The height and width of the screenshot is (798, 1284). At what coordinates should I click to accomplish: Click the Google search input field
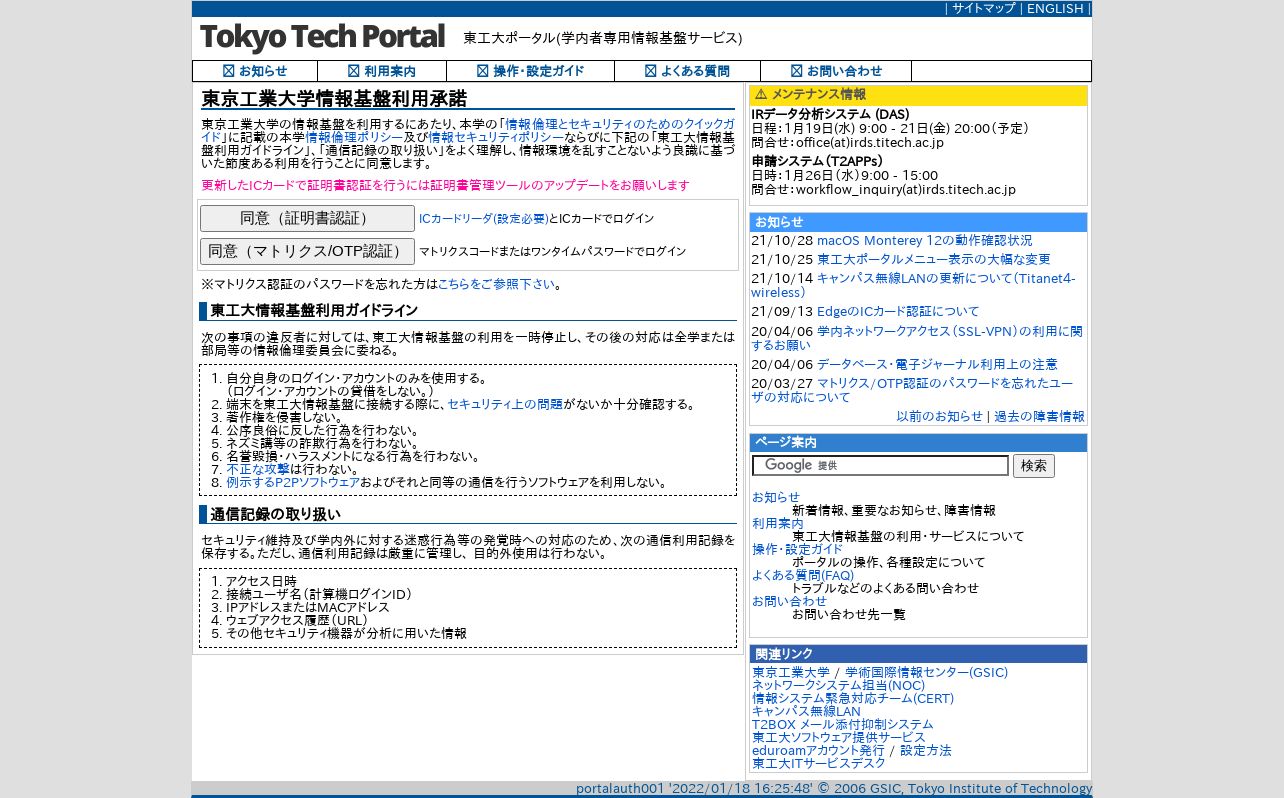click(x=880, y=466)
